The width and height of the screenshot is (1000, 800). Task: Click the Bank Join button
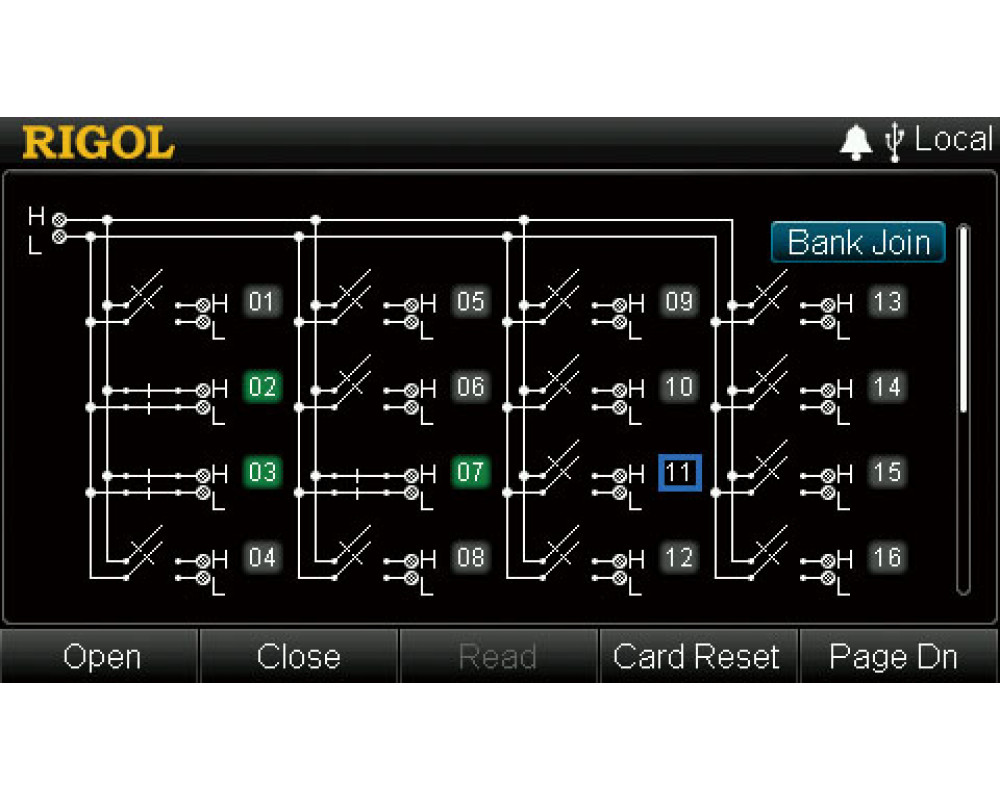tap(858, 242)
